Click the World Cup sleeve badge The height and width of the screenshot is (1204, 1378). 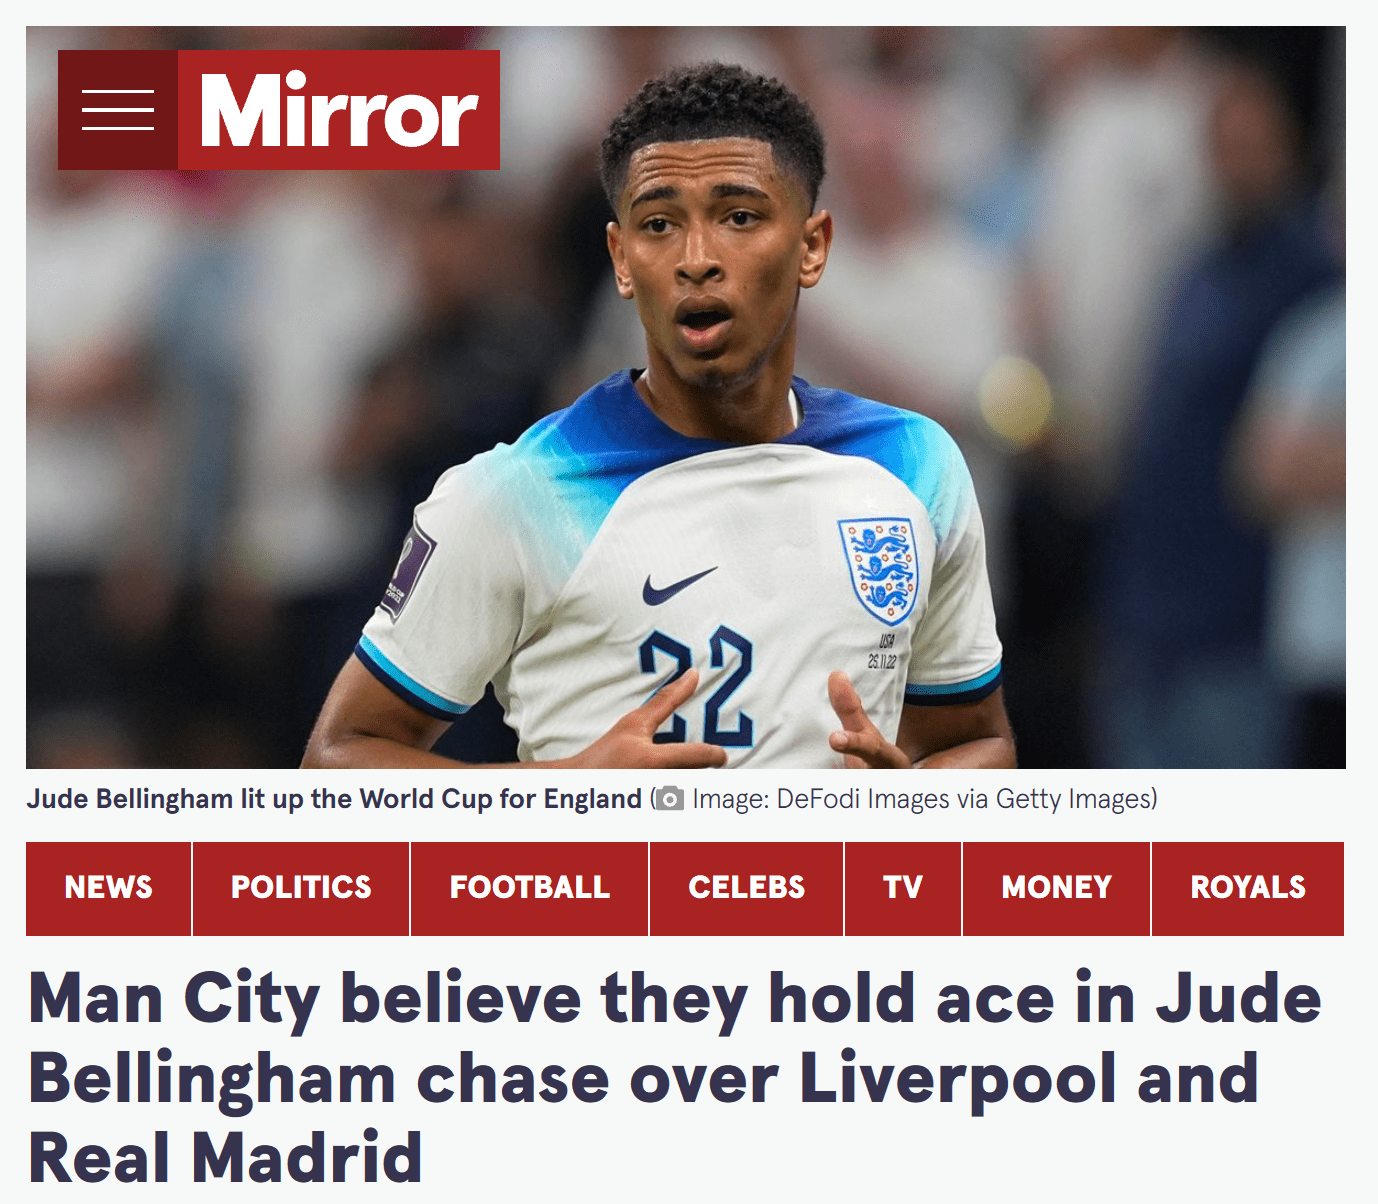(x=408, y=572)
